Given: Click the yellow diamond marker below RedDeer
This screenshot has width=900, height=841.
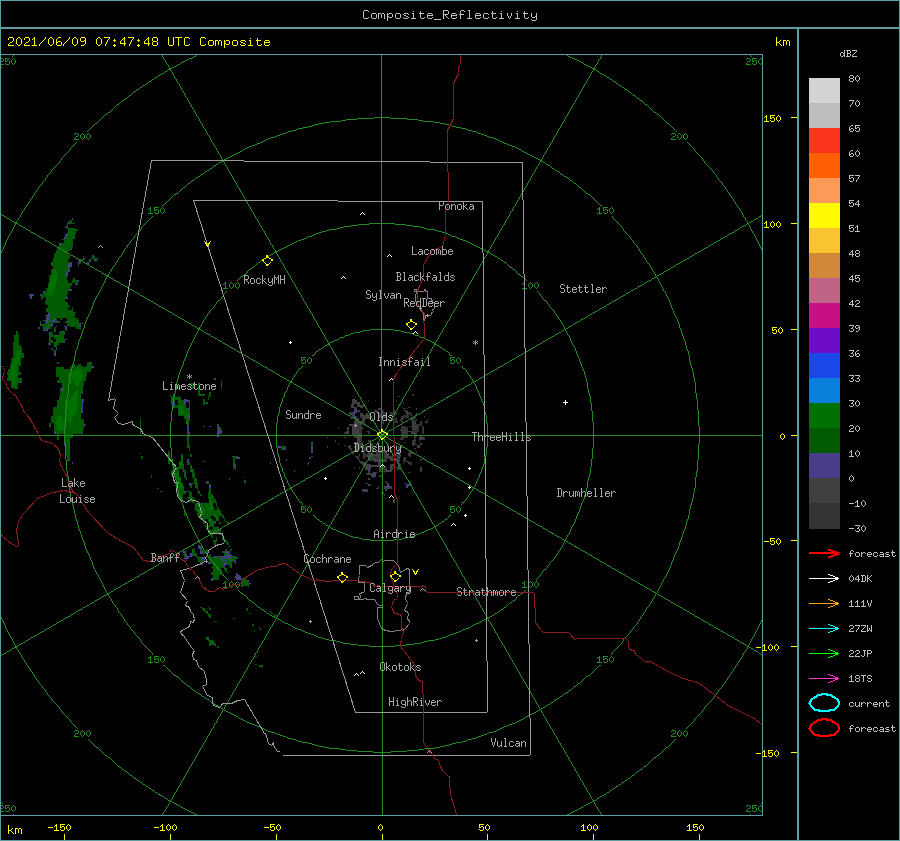Looking at the screenshot, I should coord(411,325).
